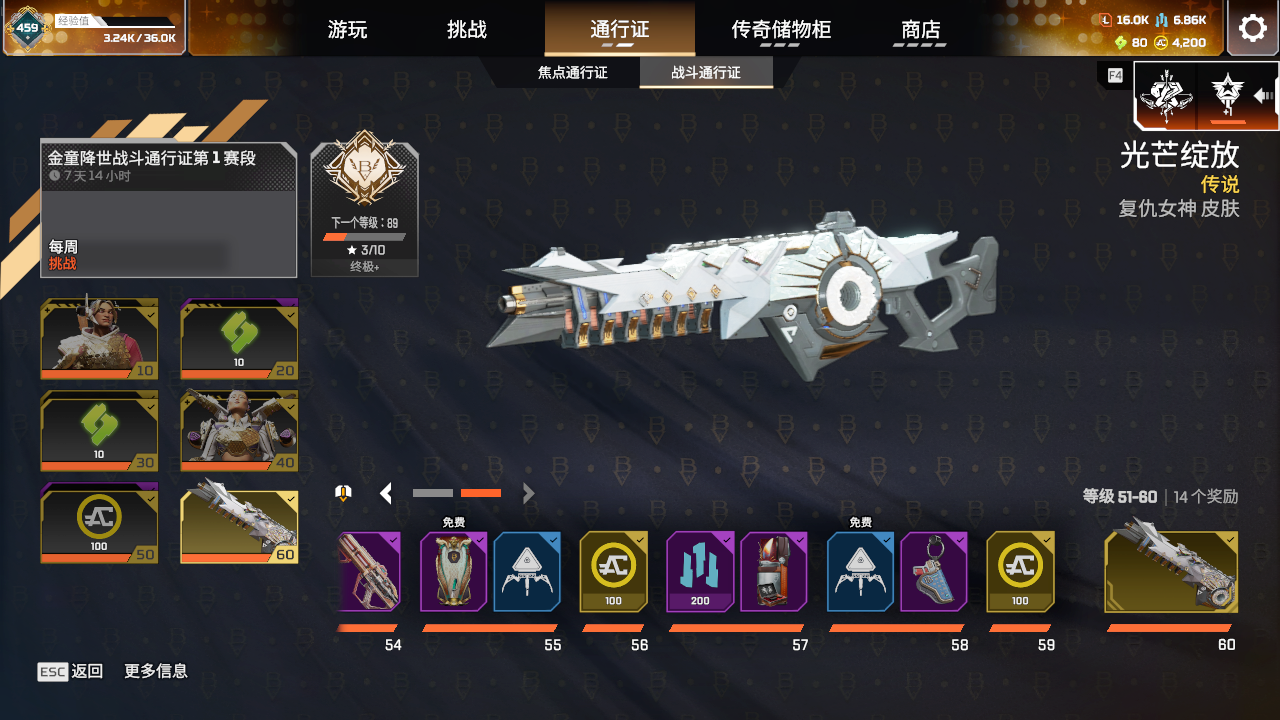The height and width of the screenshot is (720, 1280).
Task: Switch to the 商店 tab
Action: (x=921, y=29)
